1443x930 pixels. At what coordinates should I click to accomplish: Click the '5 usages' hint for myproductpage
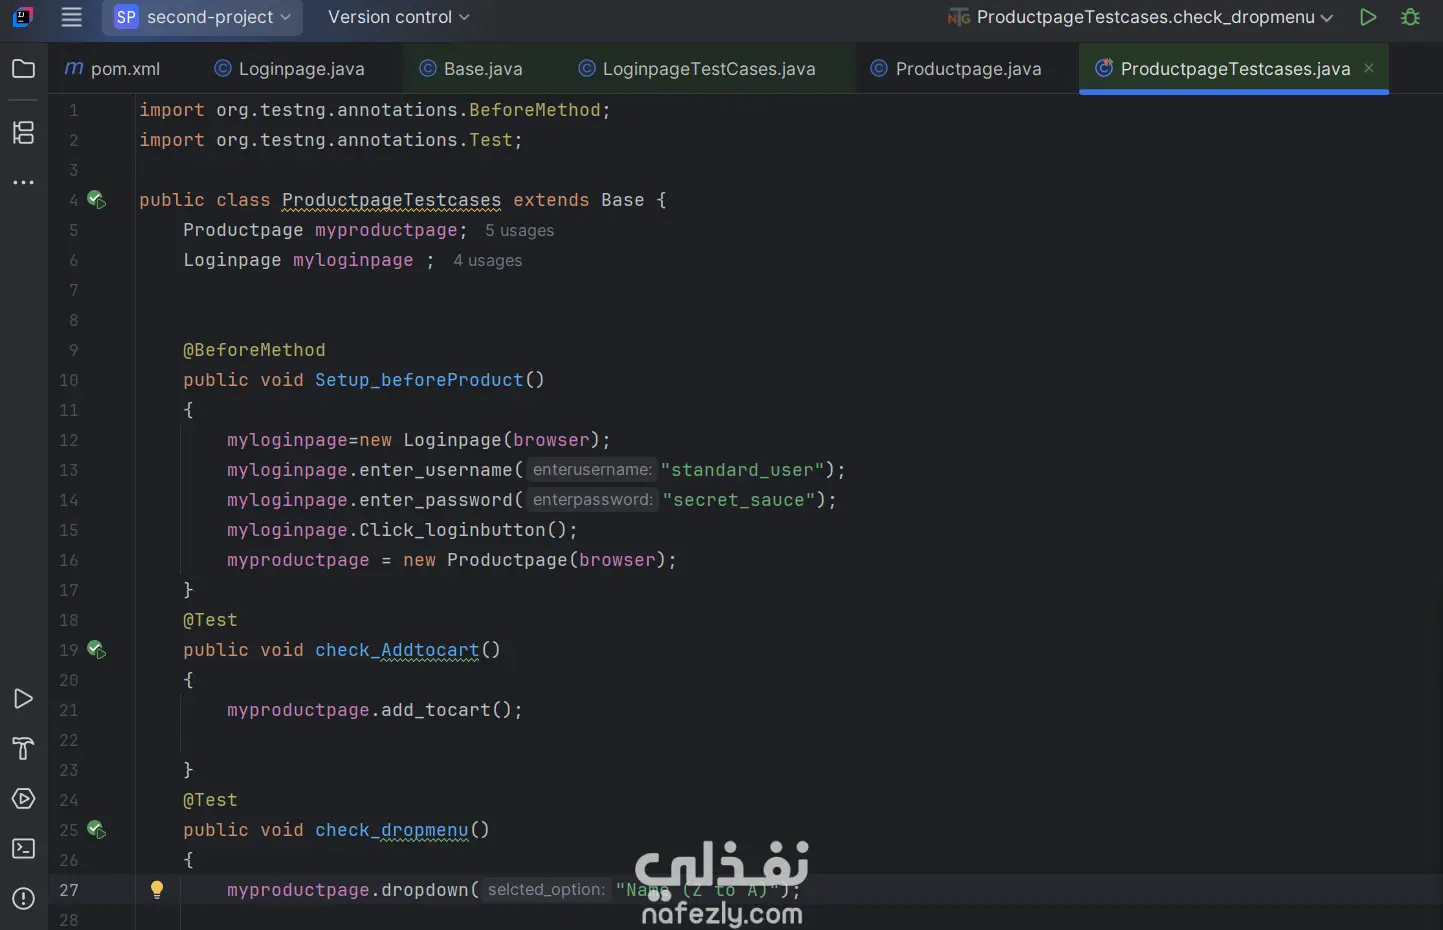[x=519, y=230]
